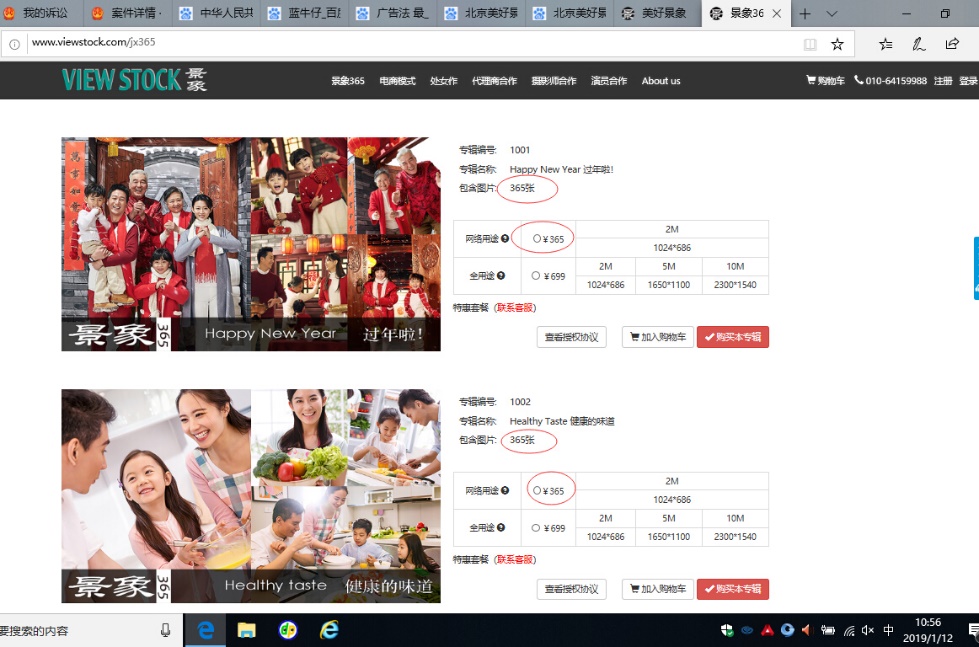Click the Happy New Year album thumbnail
979x647 pixels.
coord(251,244)
